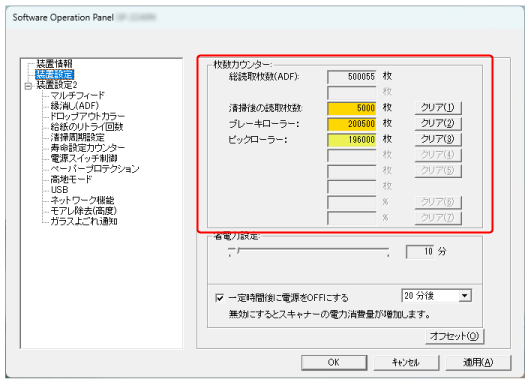Open ネットワーク機能 settings
Viewport: 530px width, 380px height.
82,200
